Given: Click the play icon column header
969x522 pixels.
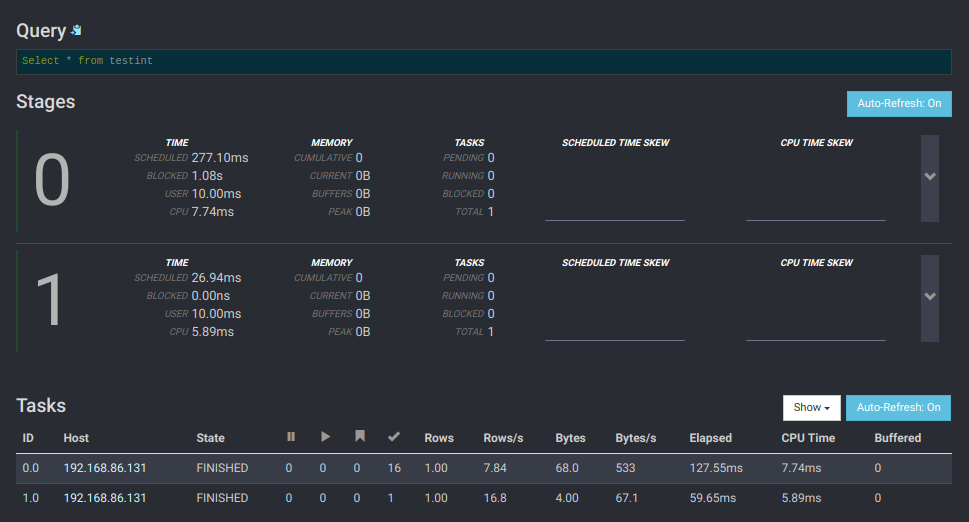Looking at the screenshot, I should (325, 437).
